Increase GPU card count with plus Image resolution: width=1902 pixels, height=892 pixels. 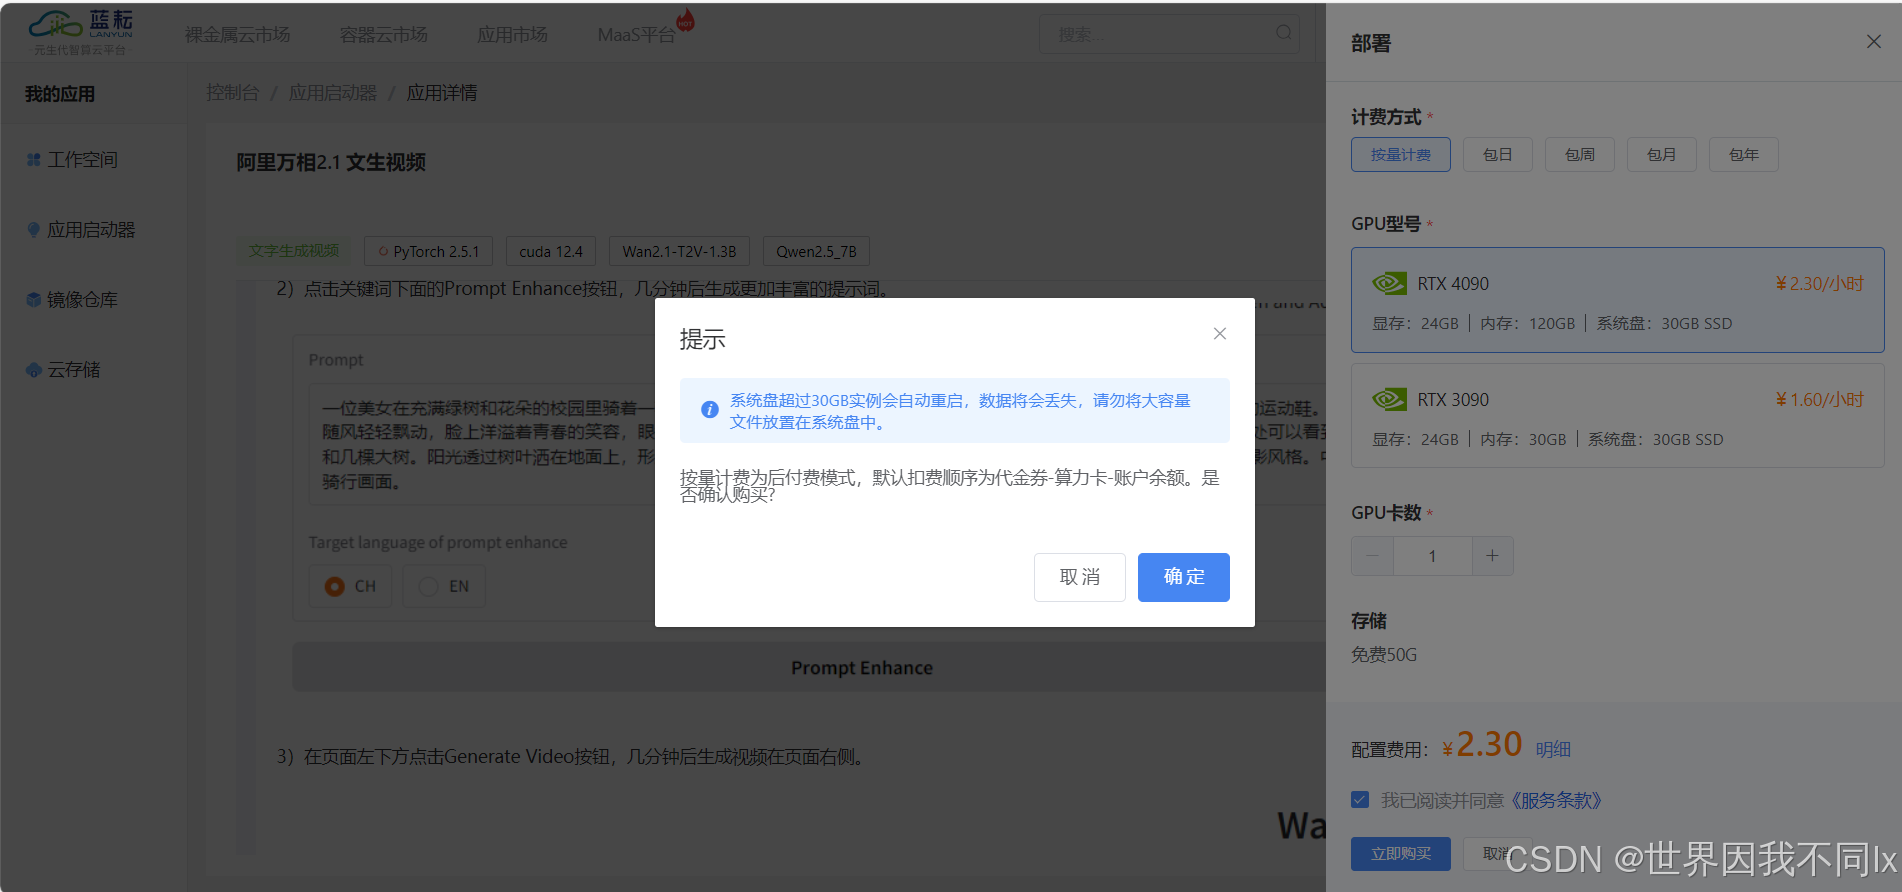pos(1492,556)
